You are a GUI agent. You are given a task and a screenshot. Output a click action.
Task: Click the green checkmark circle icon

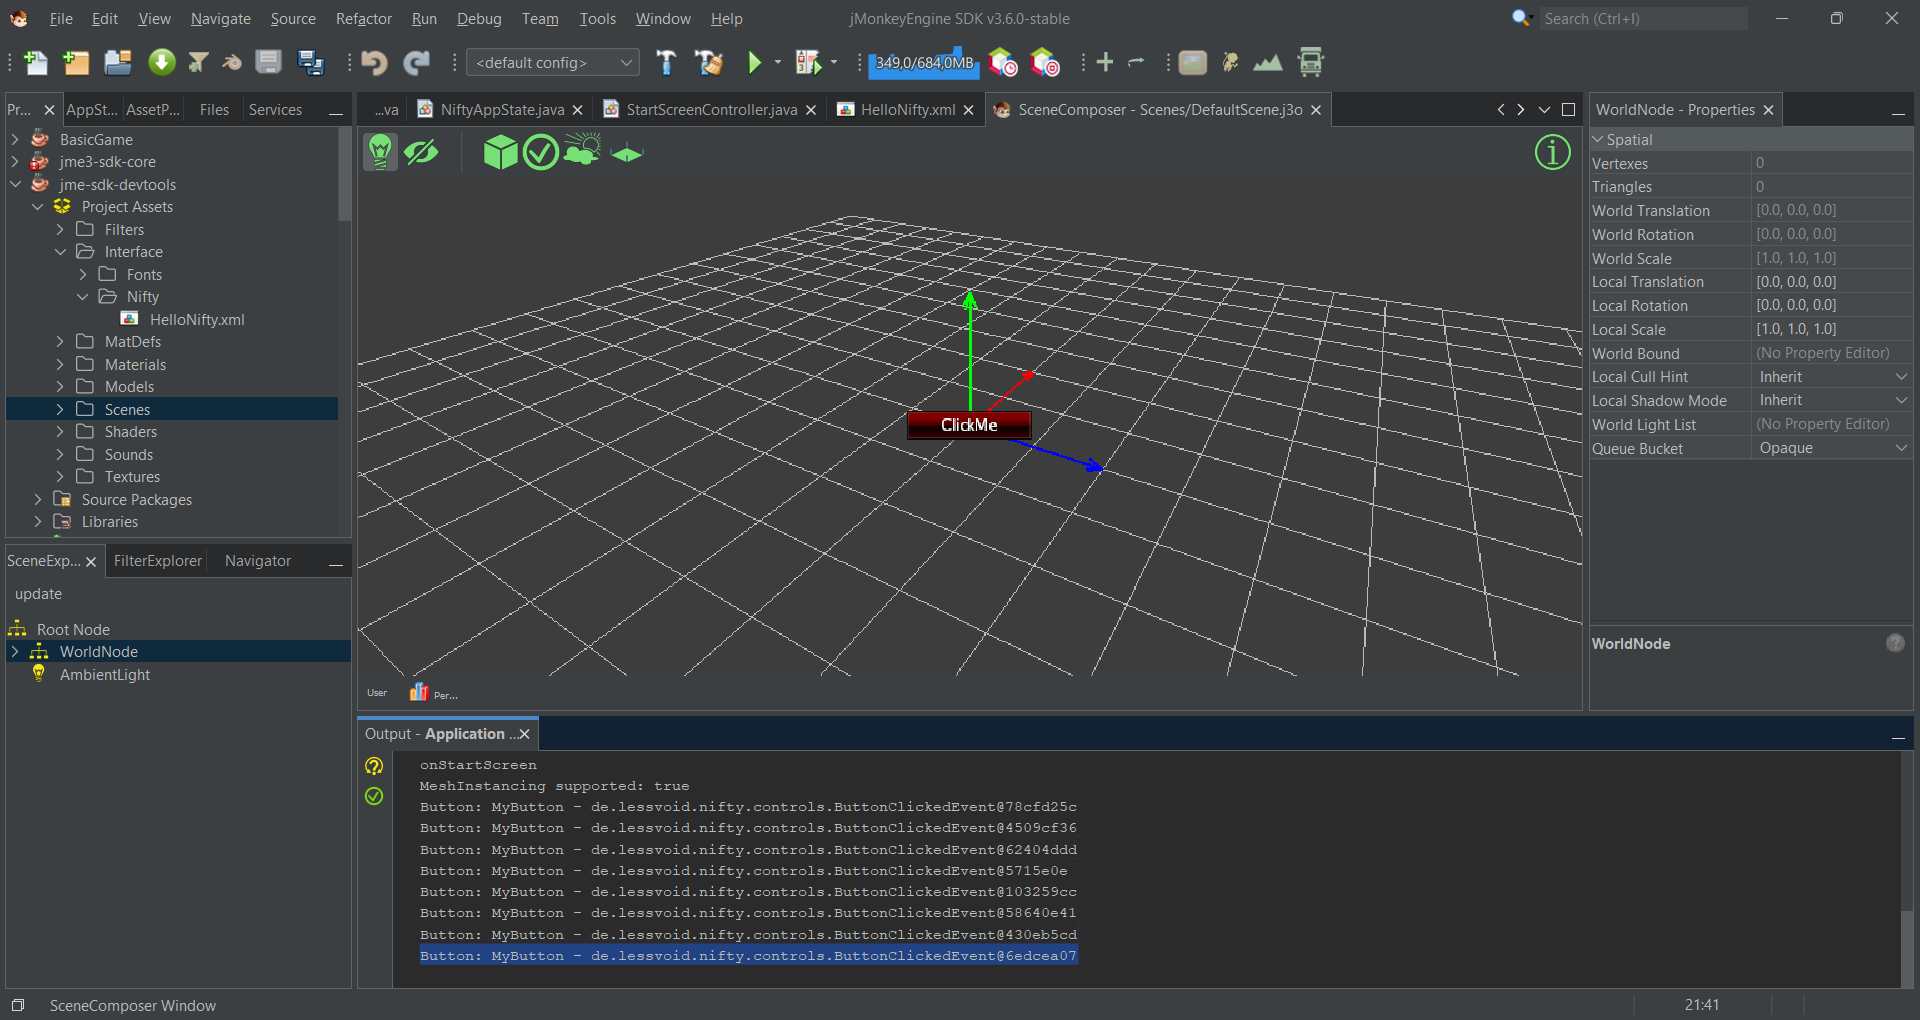pos(541,152)
